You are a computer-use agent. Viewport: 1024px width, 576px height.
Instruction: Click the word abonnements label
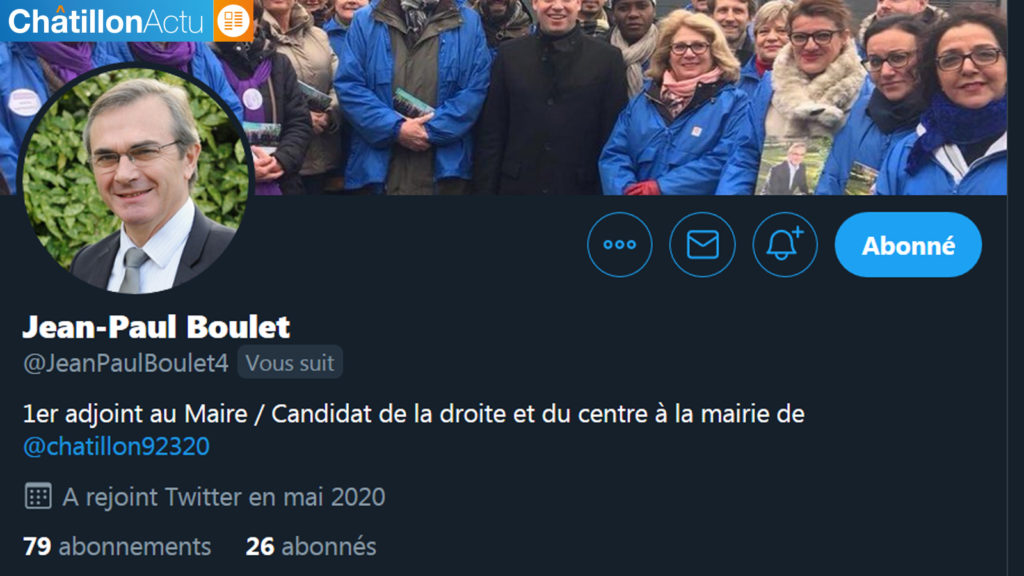(135, 547)
